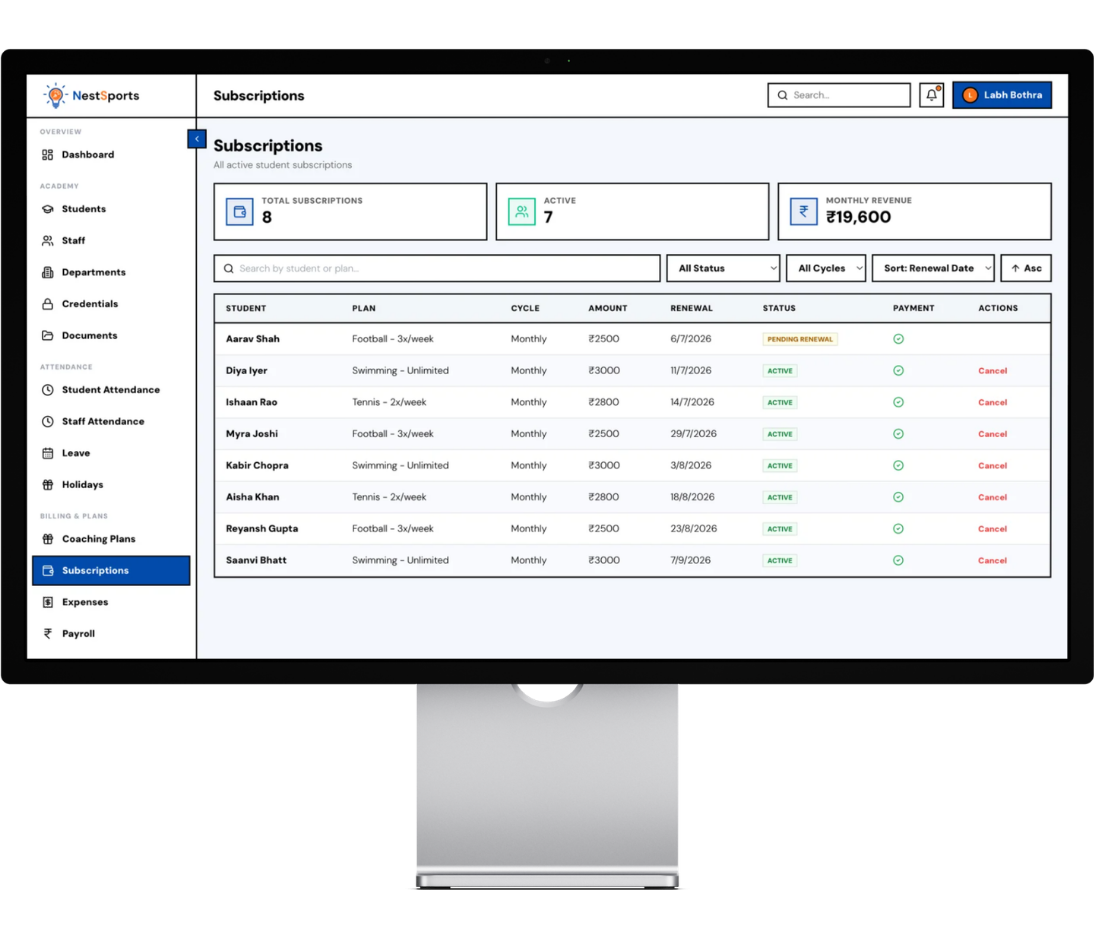
Task: Click the Amount column header
Action: click(608, 308)
